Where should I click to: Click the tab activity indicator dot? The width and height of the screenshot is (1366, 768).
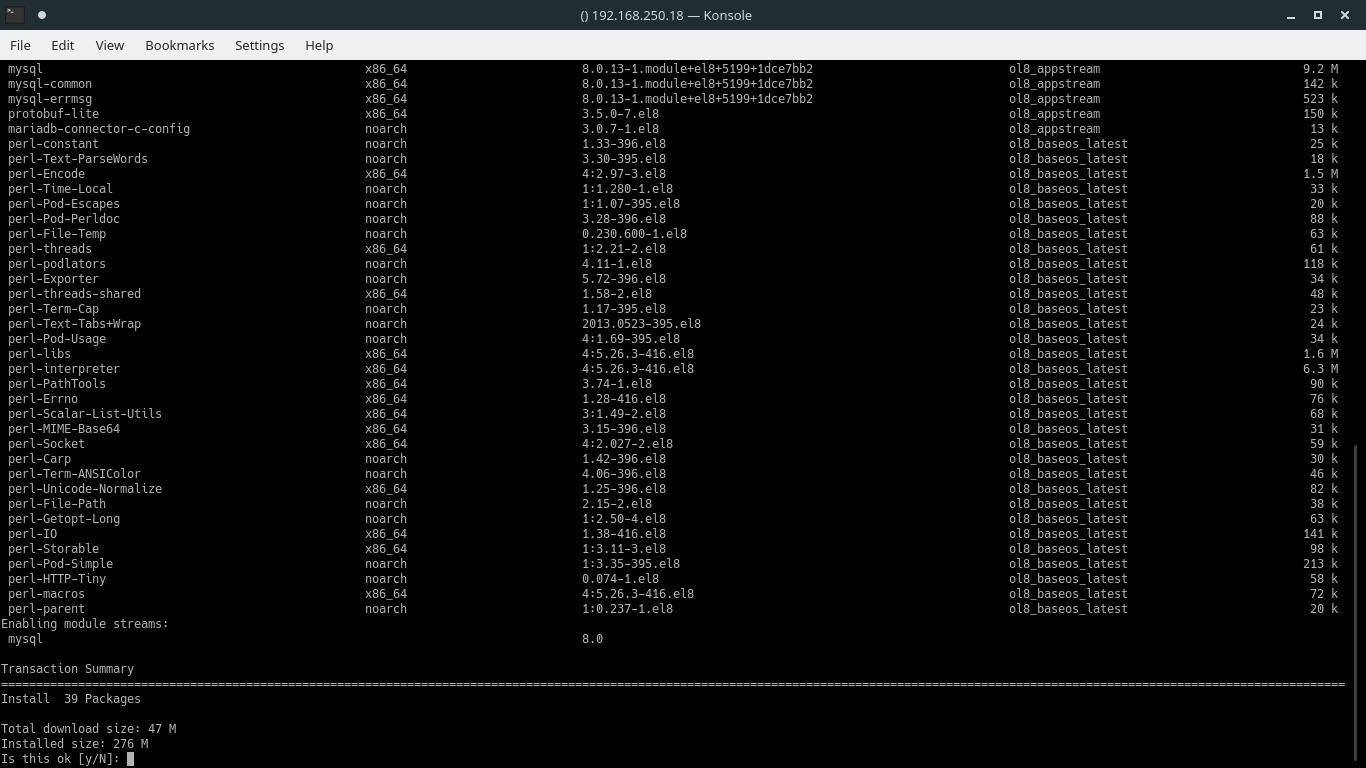[x=41, y=15]
